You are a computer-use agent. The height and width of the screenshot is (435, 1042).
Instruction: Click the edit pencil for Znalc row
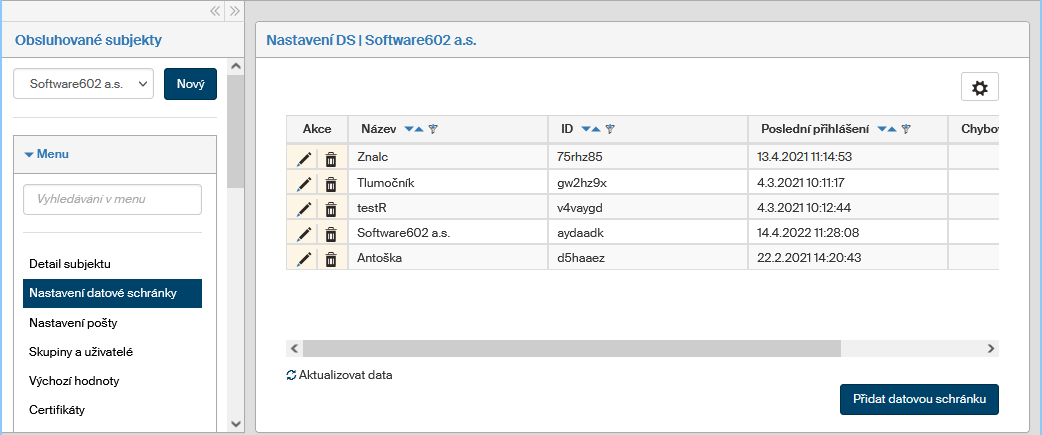[x=304, y=157]
